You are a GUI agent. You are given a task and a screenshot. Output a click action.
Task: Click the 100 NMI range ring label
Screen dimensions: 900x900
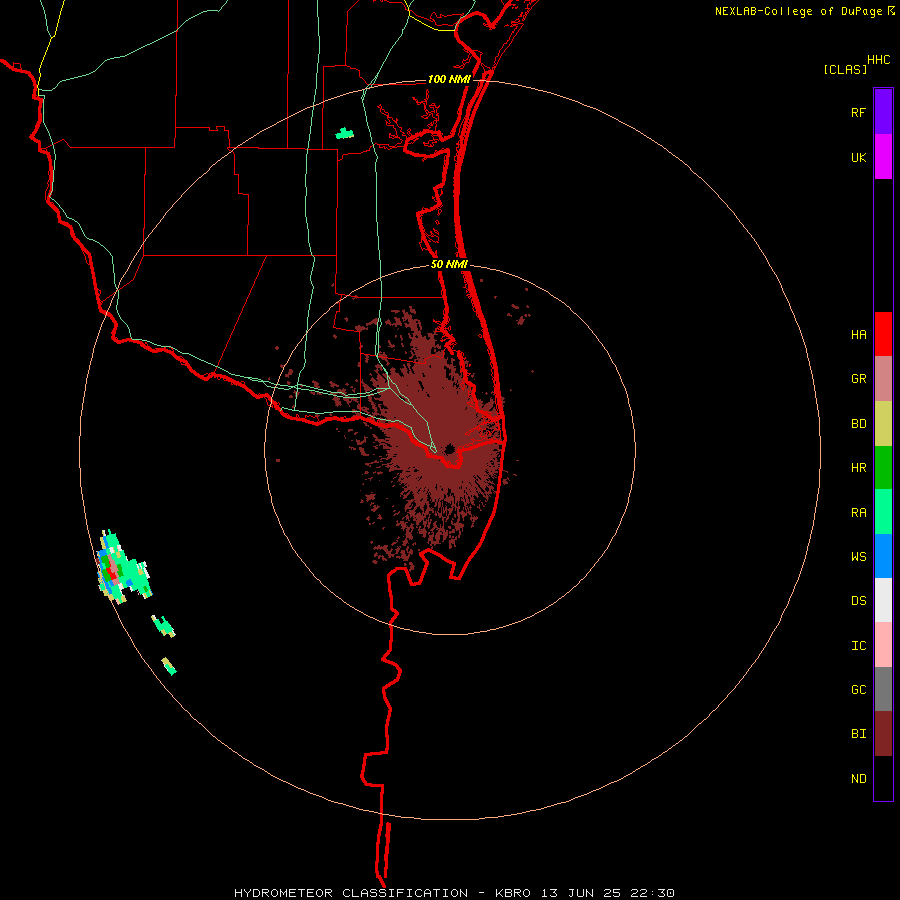pos(449,79)
